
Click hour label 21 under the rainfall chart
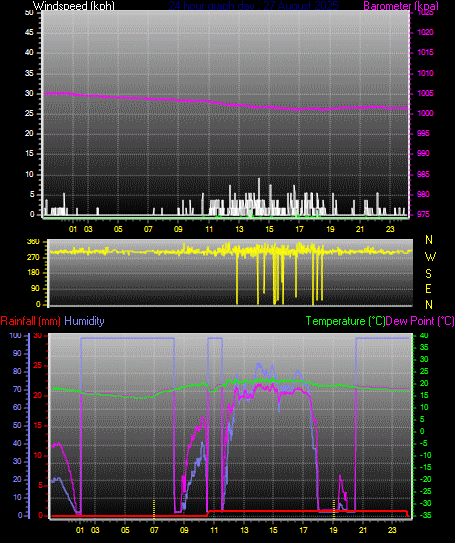(363, 530)
